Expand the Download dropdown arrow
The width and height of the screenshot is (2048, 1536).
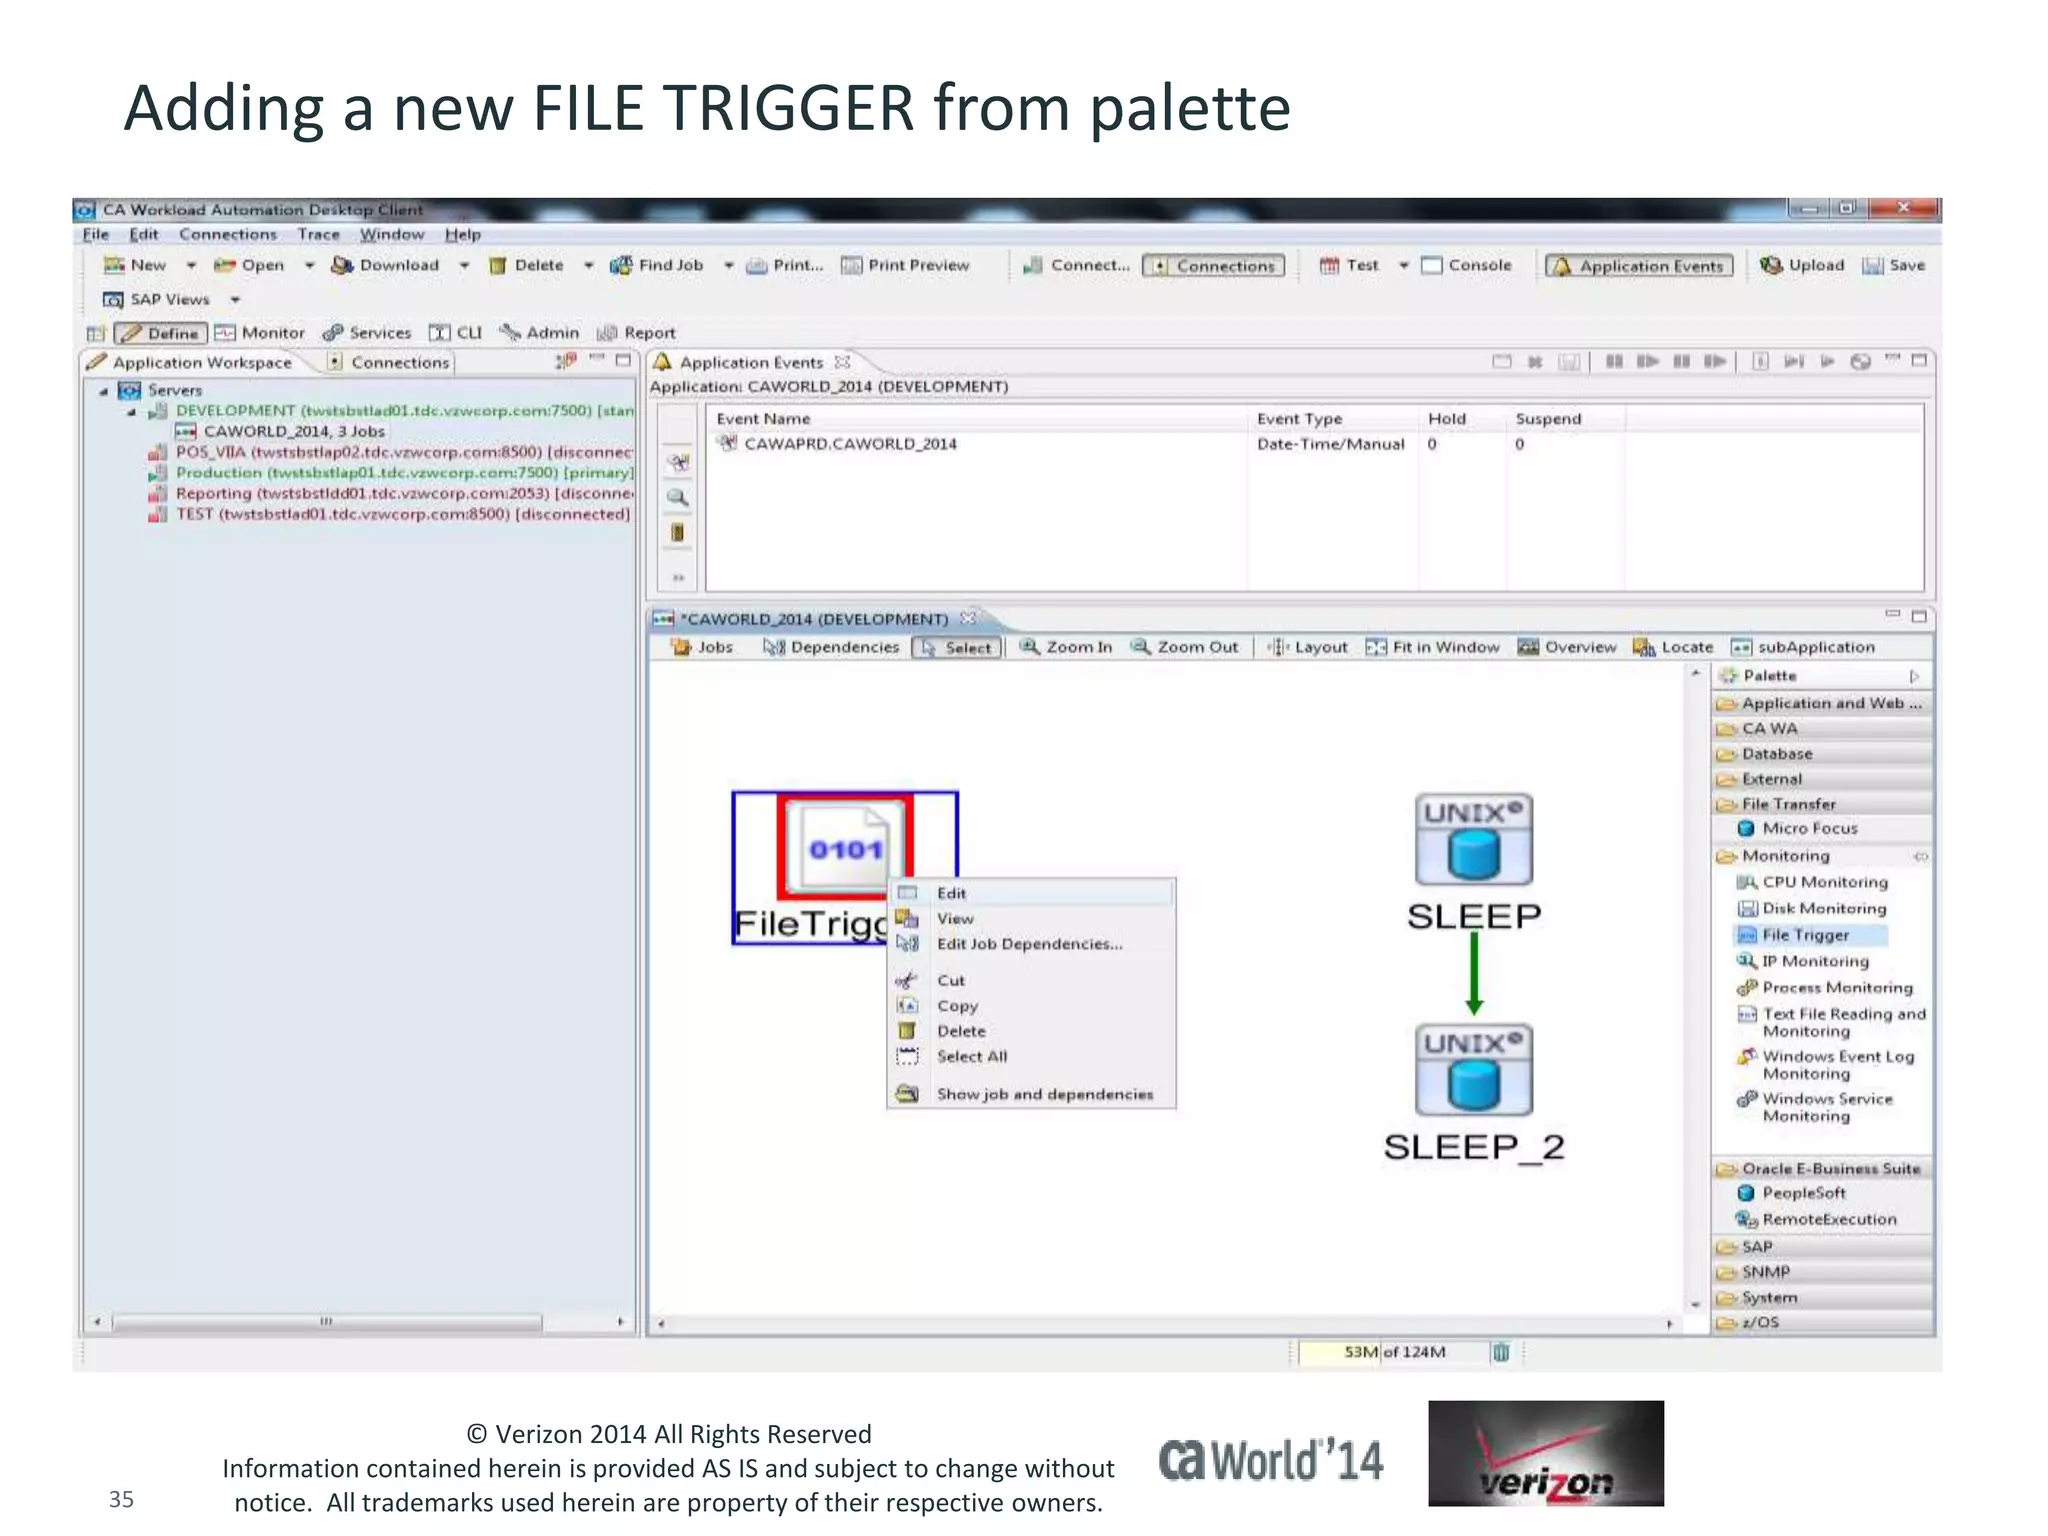point(464,265)
